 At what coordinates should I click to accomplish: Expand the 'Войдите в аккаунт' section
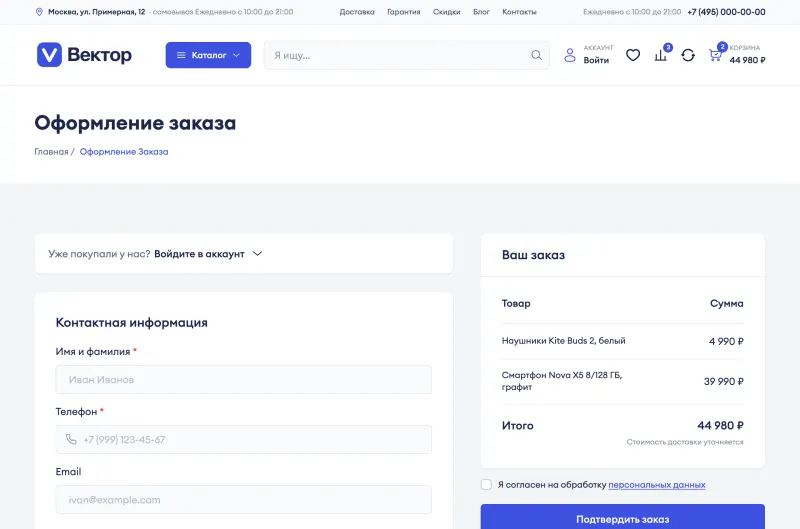point(208,254)
